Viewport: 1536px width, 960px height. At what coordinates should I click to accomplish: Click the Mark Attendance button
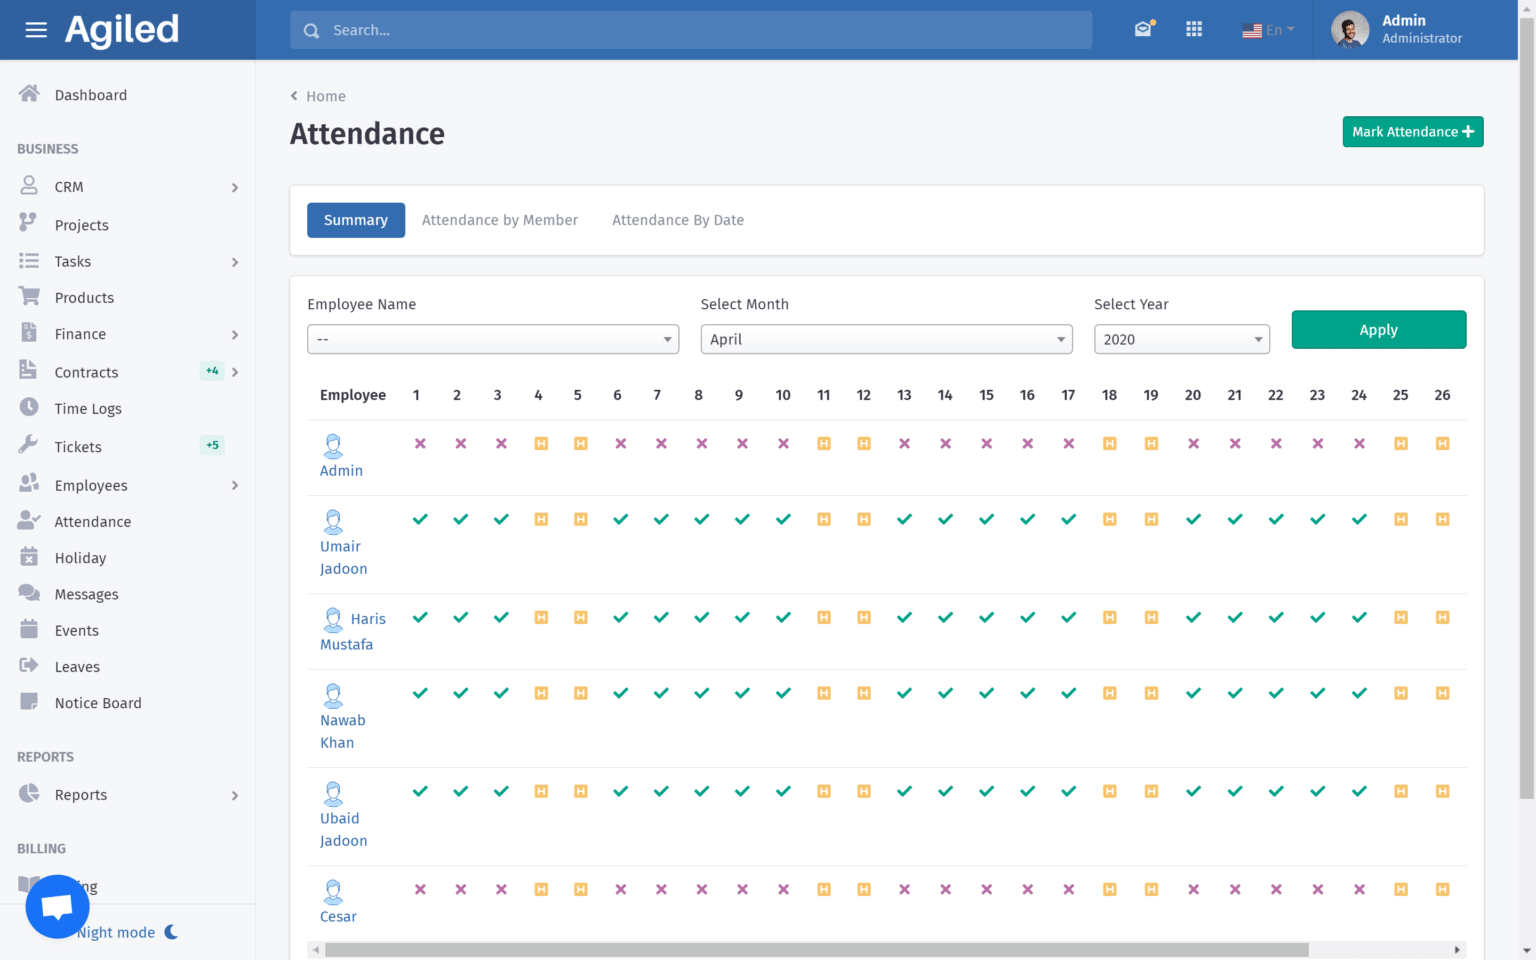(x=1413, y=132)
